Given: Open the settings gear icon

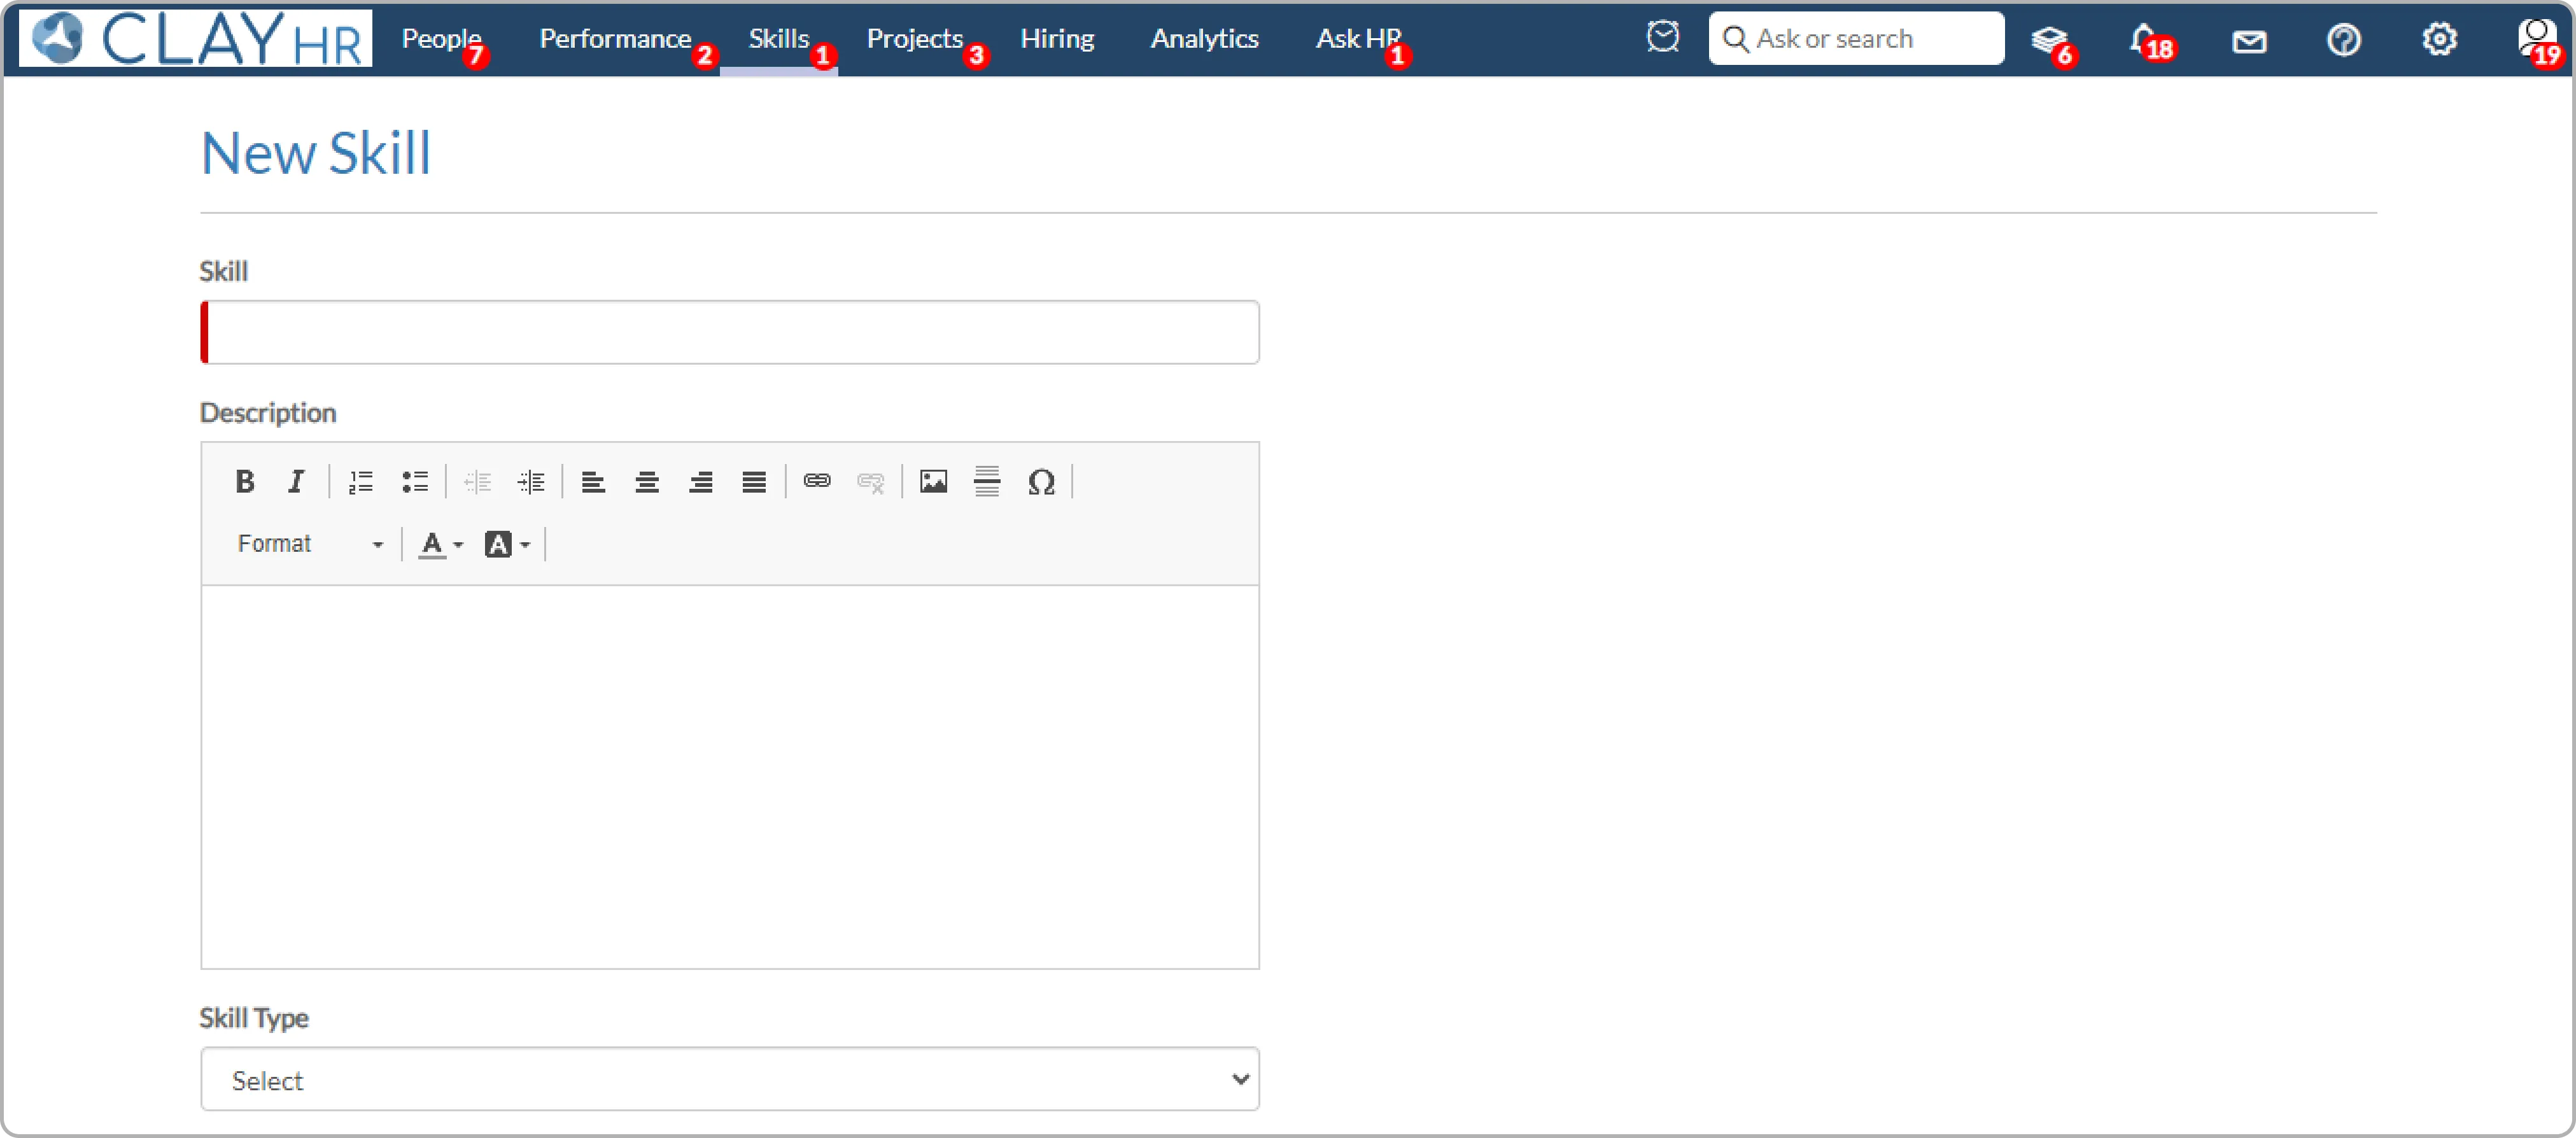Looking at the screenshot, I should click(2438, 40).
